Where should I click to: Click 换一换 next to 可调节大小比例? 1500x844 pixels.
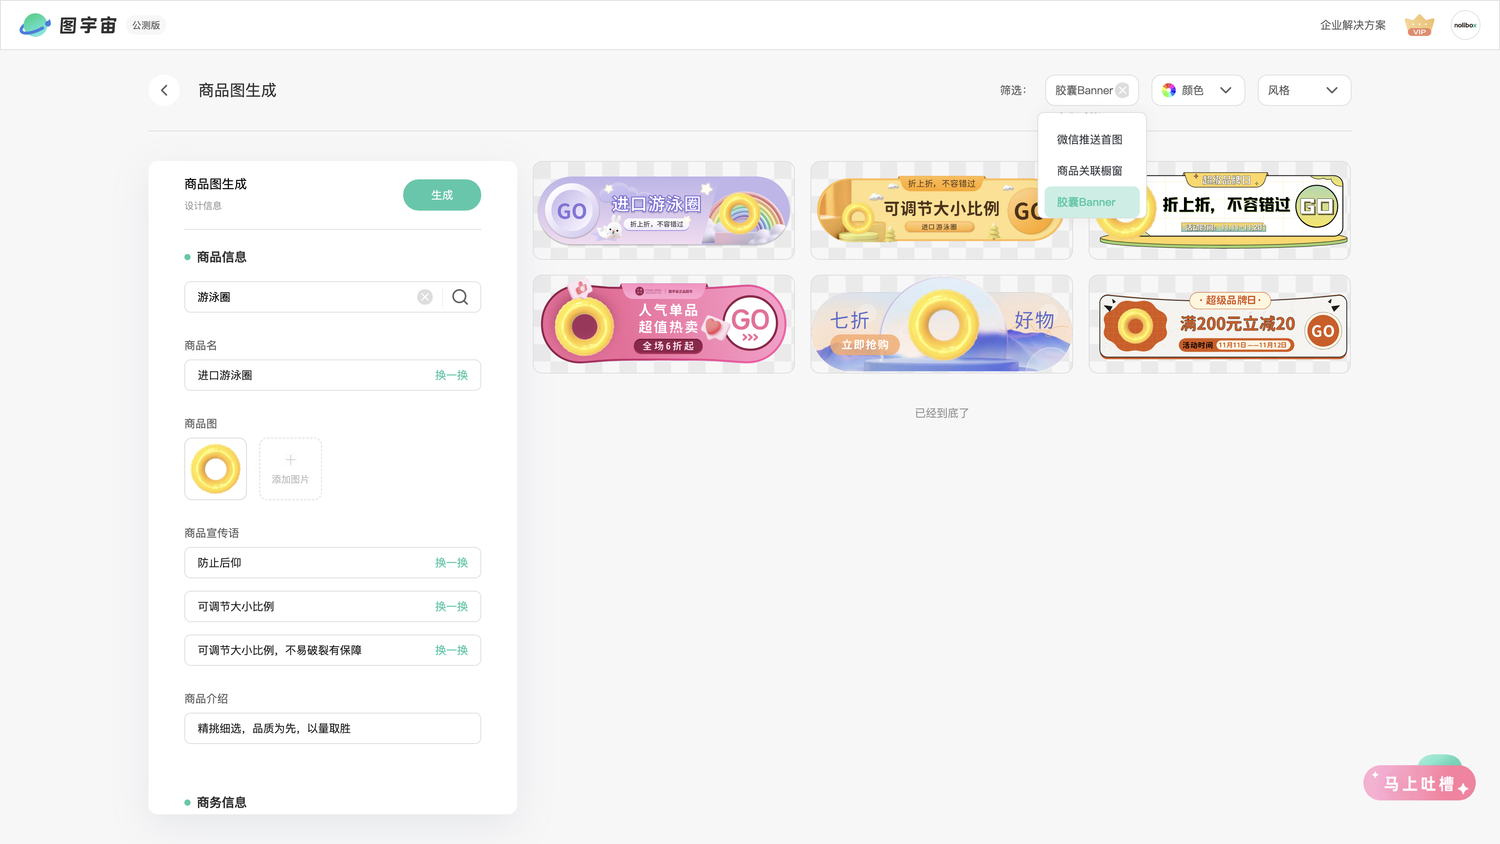[451, 607]
